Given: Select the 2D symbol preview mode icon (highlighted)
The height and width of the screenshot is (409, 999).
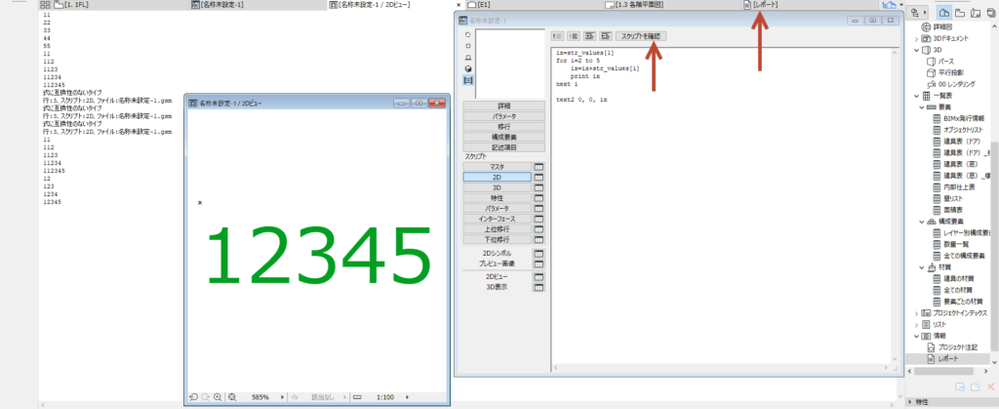Looking at the screenshot, I should 468,80.
